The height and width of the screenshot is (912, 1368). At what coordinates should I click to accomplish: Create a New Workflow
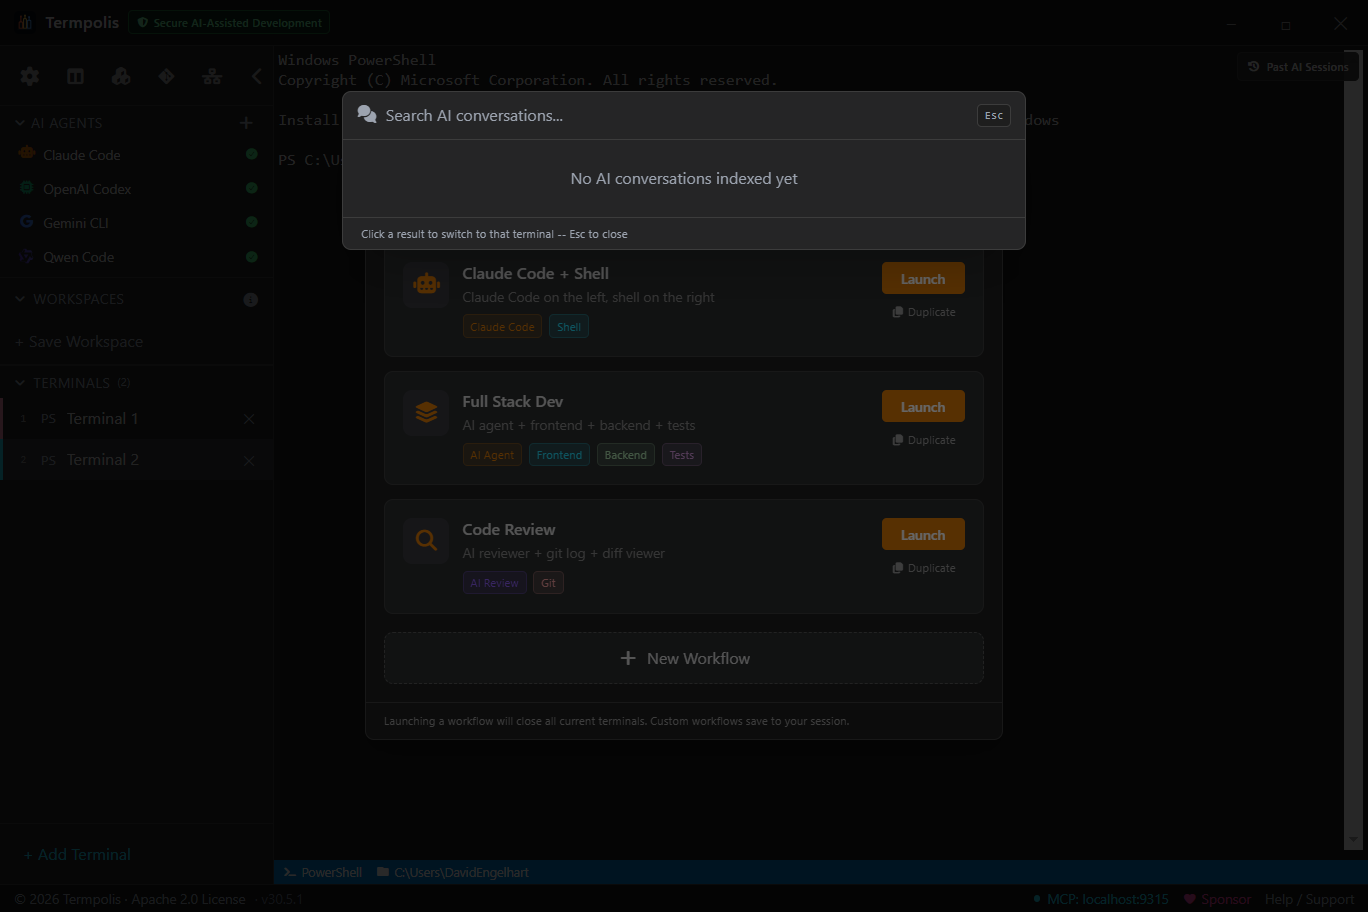[684, 658]
